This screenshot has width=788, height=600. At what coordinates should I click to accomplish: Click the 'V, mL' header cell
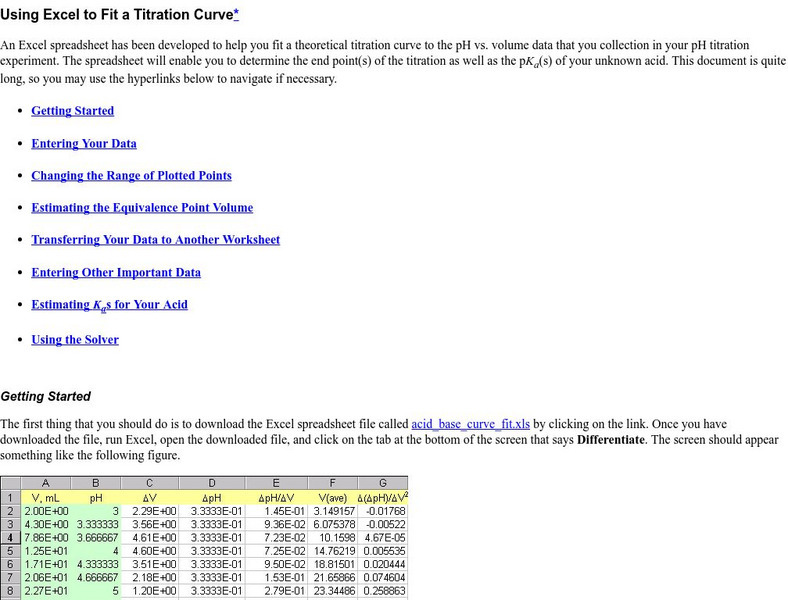[46, 498]
